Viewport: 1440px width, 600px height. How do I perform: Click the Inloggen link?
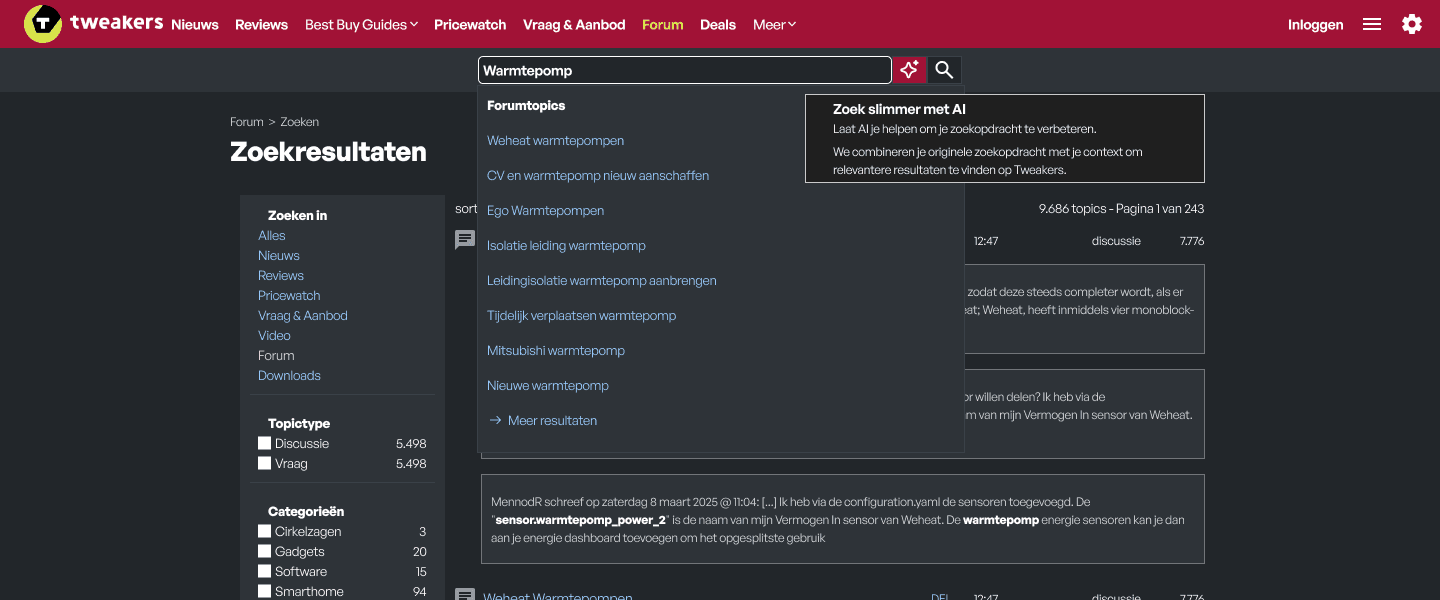(x=1315, y=24)
